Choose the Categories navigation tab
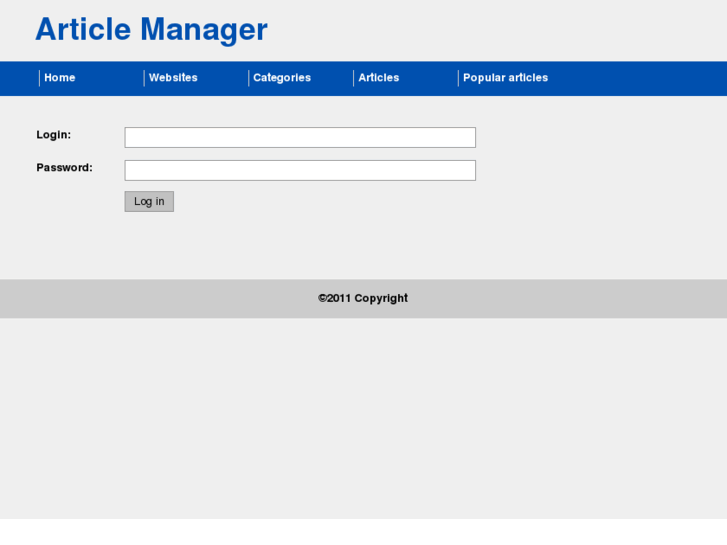727x545 pixels. point(282,78)
